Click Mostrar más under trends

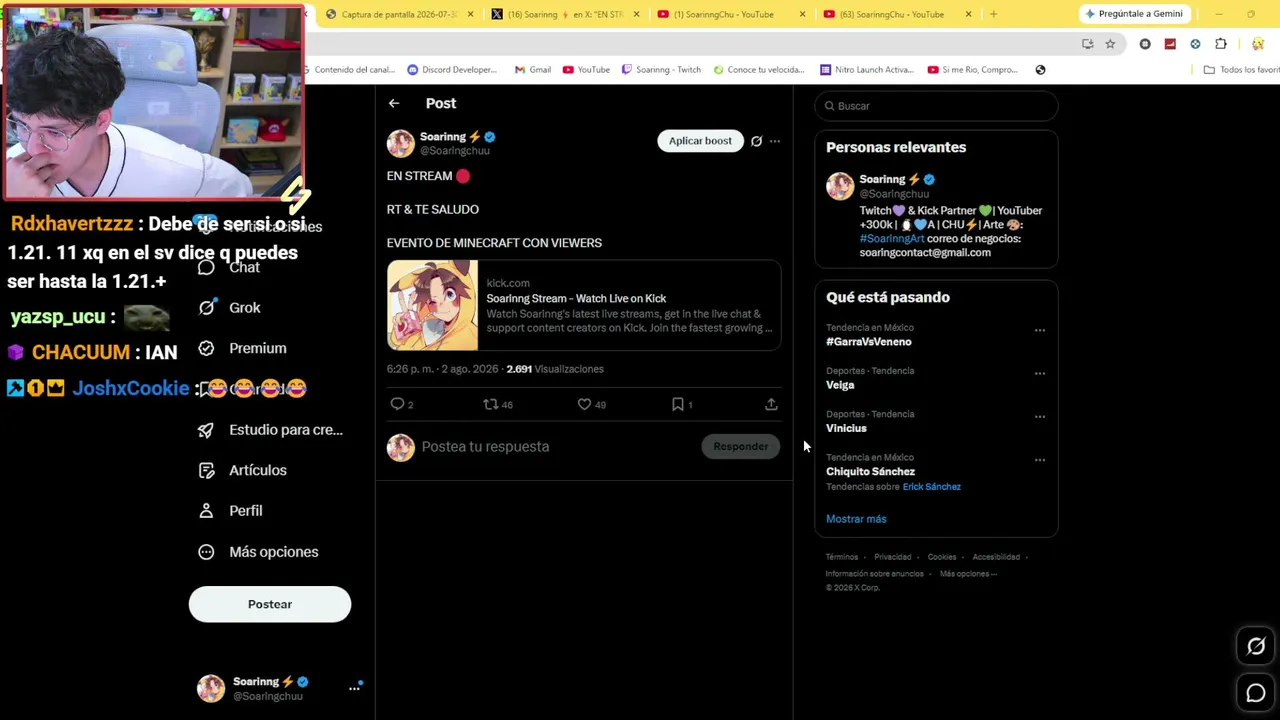click(856, 519)
